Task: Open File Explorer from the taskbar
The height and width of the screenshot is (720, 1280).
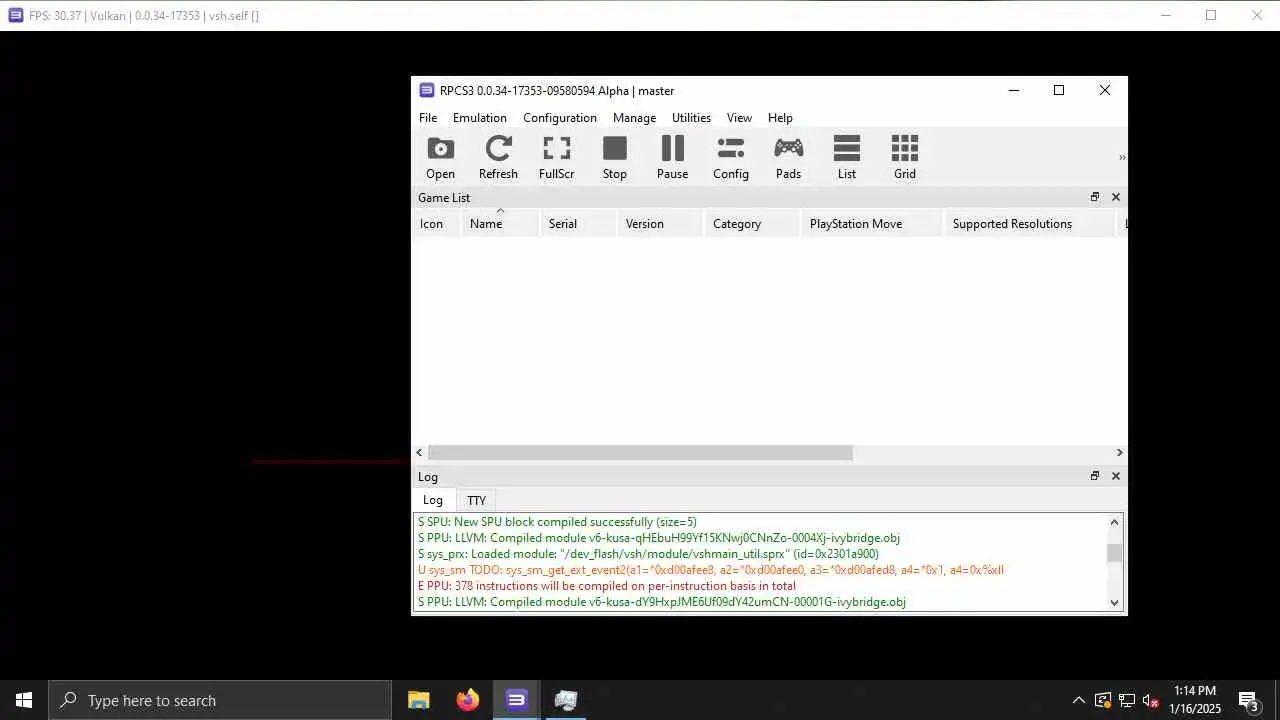Action: pyautogui.click(x=419, y=700)
